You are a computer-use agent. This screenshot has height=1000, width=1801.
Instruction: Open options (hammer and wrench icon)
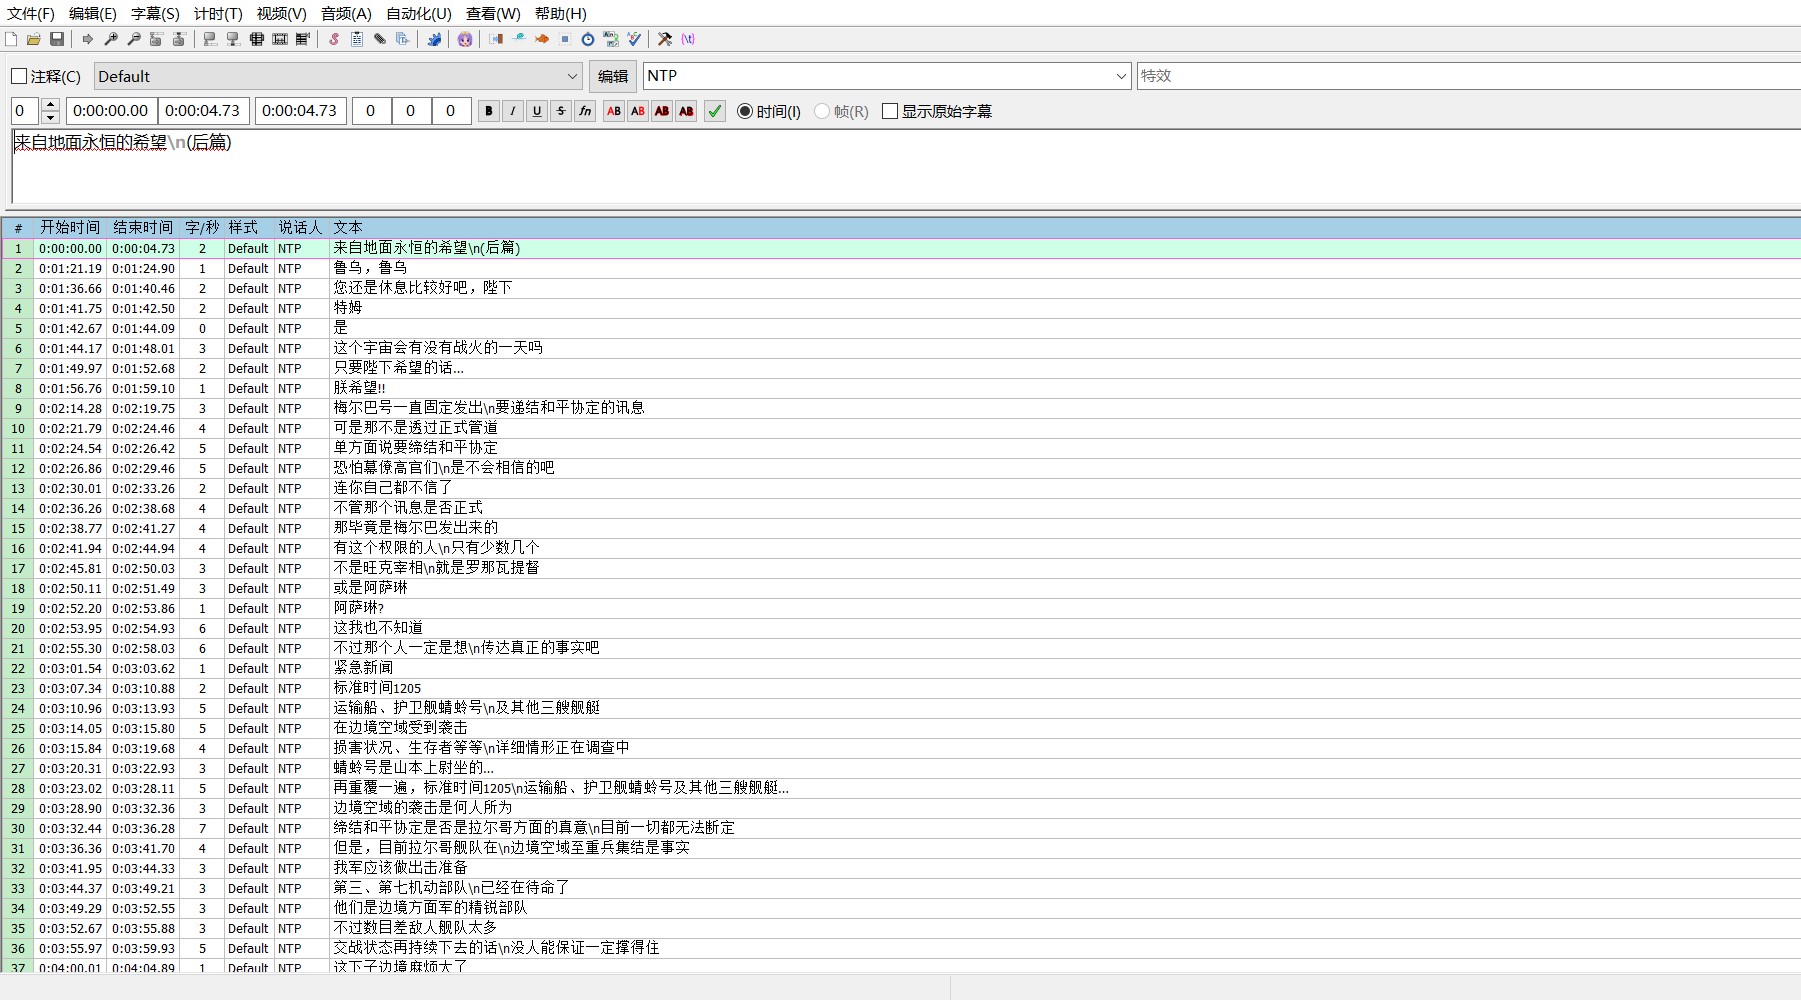point(665,39)
